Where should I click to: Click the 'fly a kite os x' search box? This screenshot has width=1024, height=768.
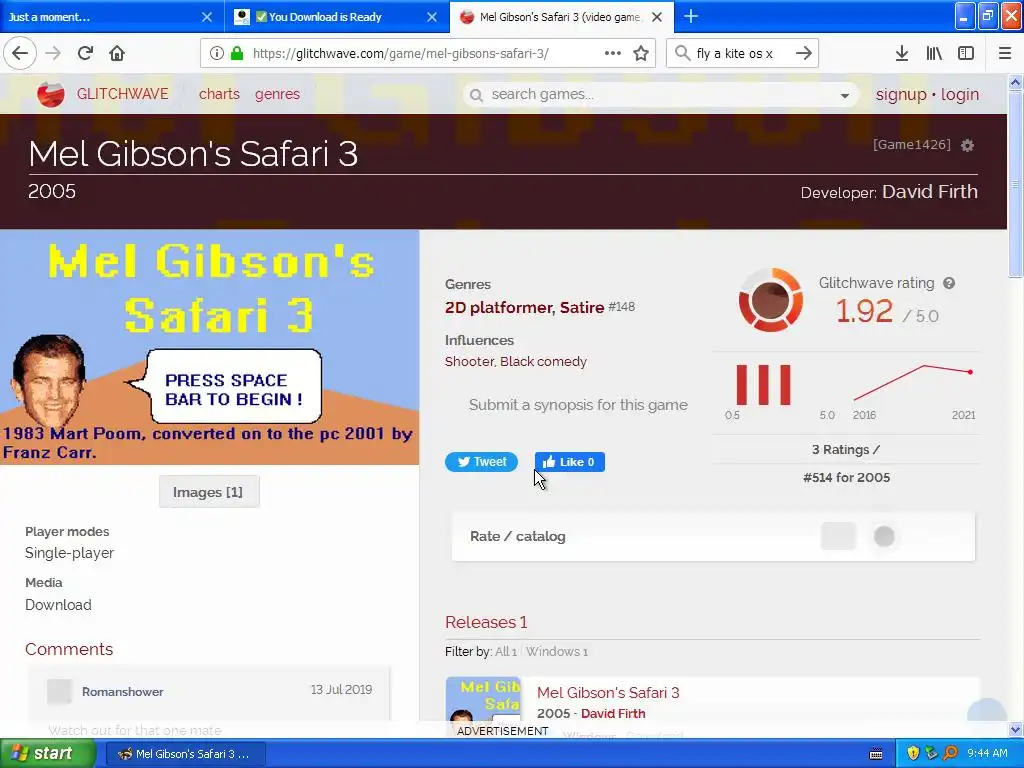click(741, 53)
